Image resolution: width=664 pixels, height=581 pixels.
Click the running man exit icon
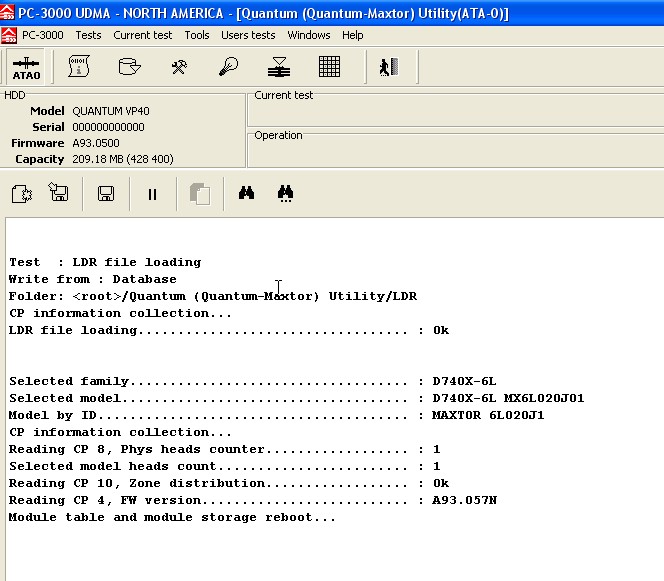click(x=389, y=67)
